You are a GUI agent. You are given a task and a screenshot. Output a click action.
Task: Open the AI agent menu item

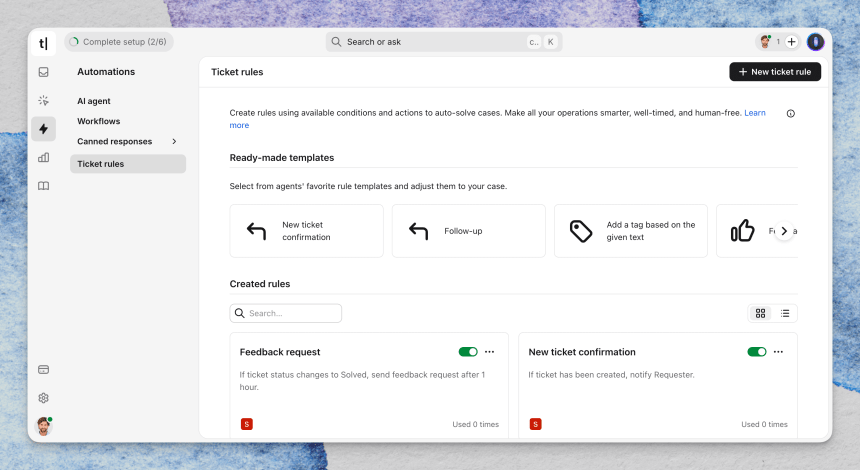coord(94,101)
